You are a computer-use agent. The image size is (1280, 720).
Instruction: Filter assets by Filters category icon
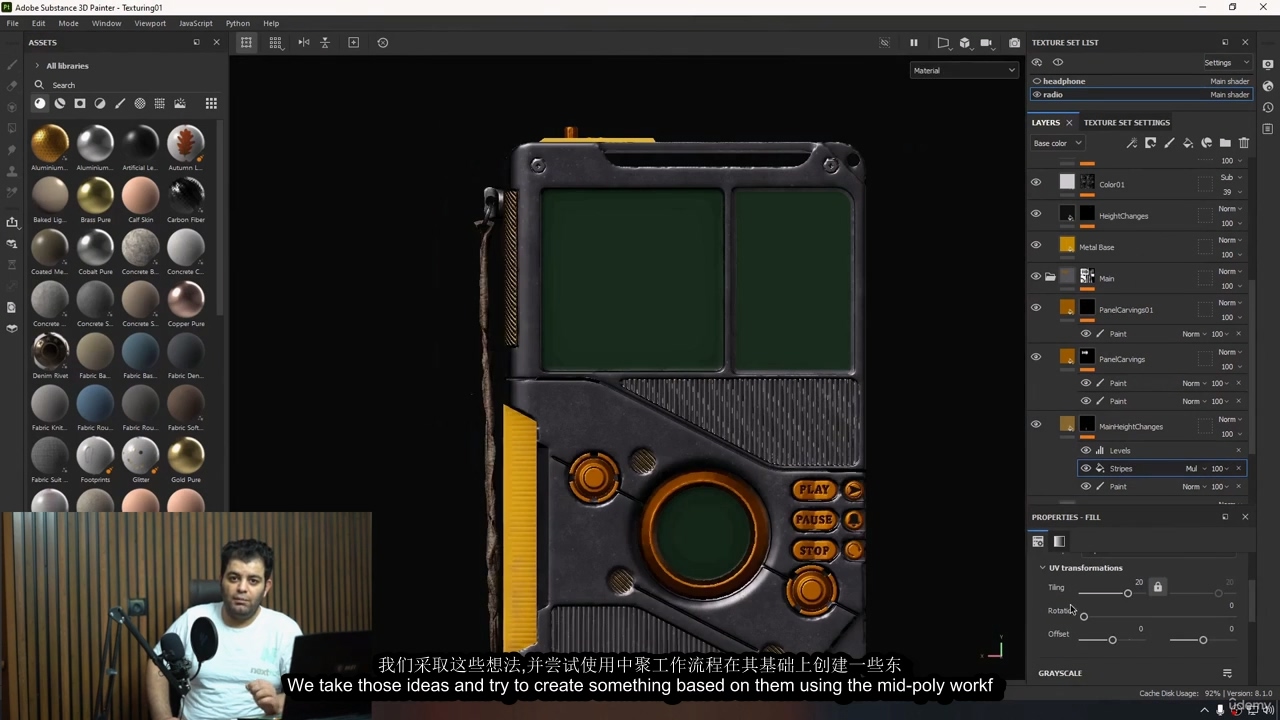(100, 103)
